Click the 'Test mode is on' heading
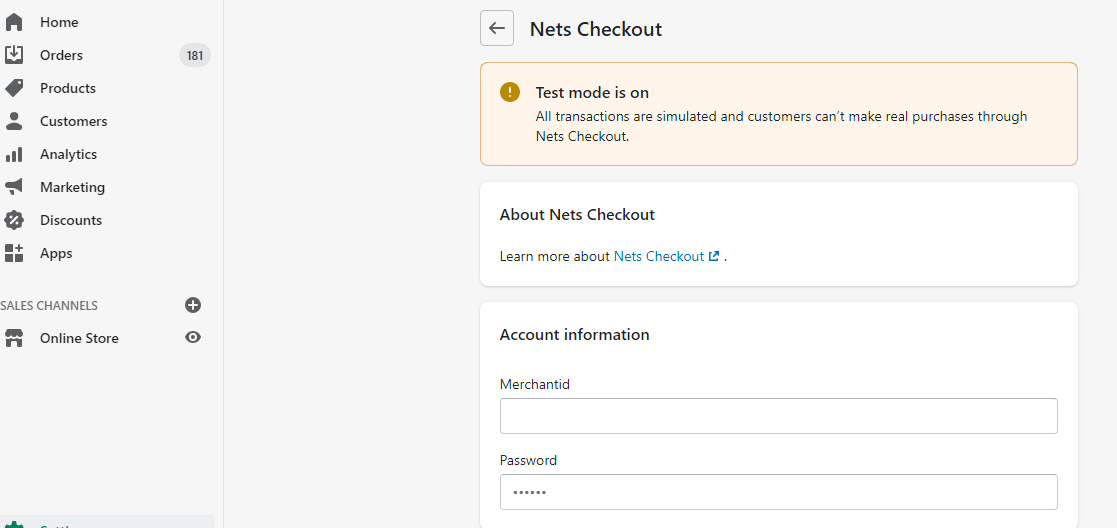1117x528 pixels. click(x=592, y=93)
